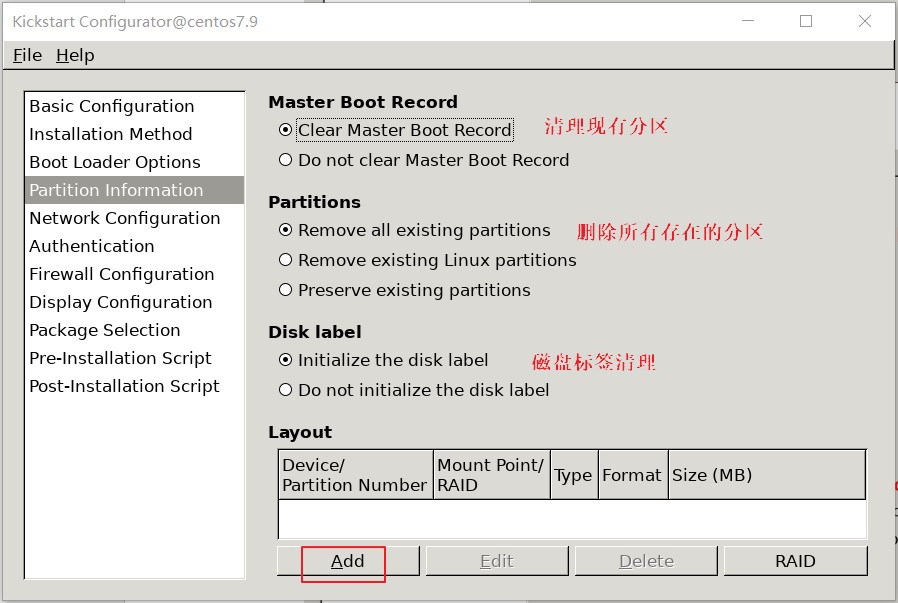Minimize the Kickstart Configurator window
Viewport: 898px width, 603px height.
(x=748, y=21)
